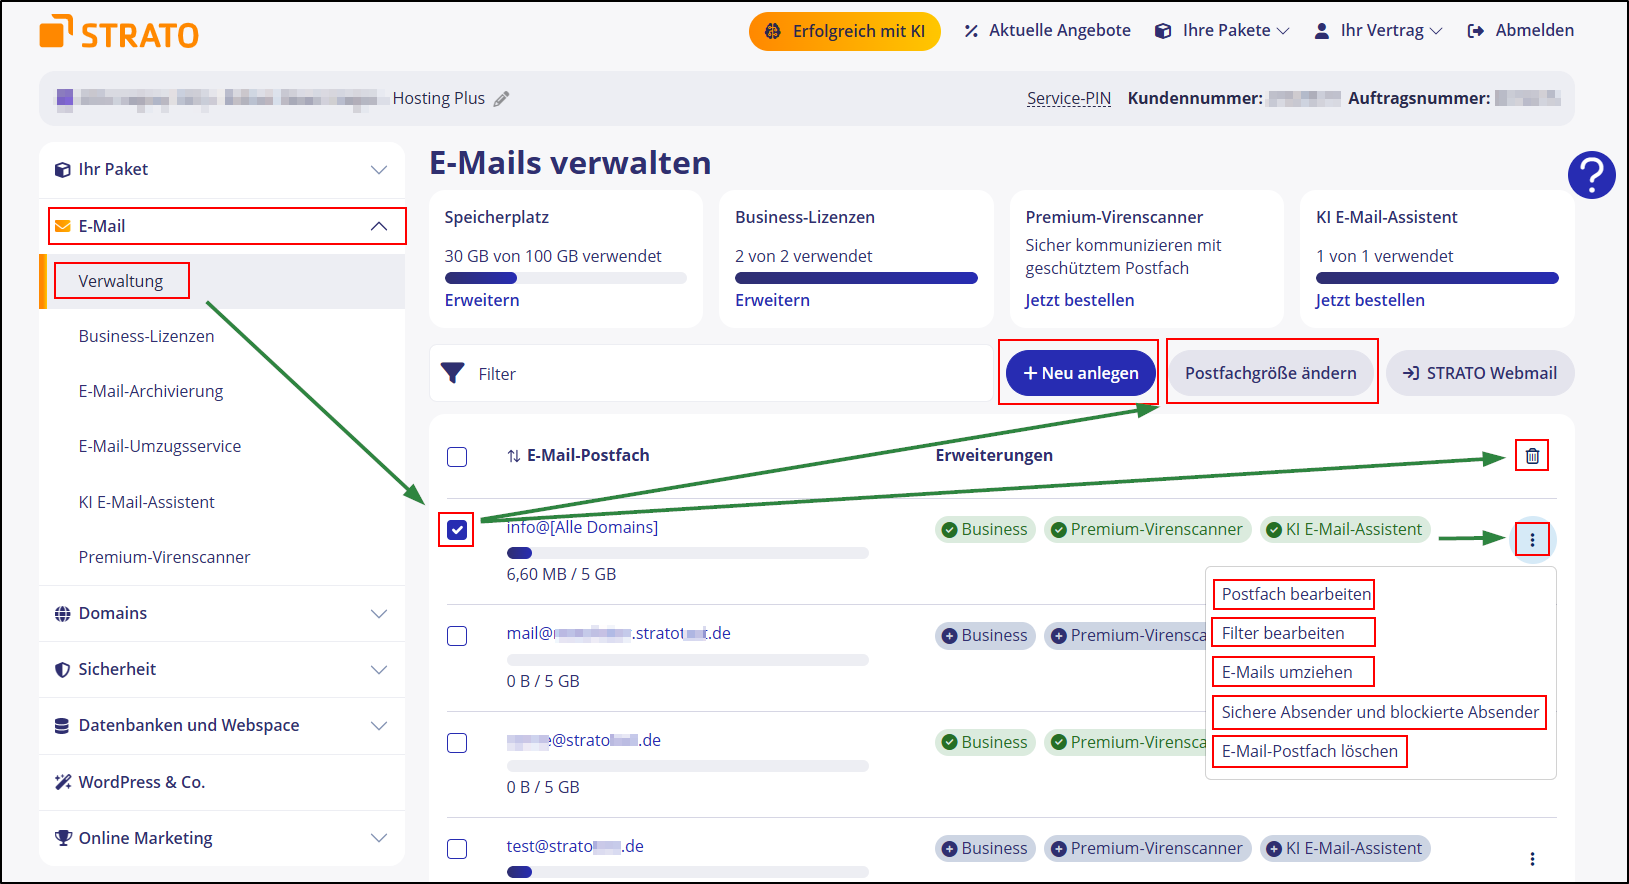Click Premium-Virenscanner badge in info@ row

click(x=1148, y=529)
